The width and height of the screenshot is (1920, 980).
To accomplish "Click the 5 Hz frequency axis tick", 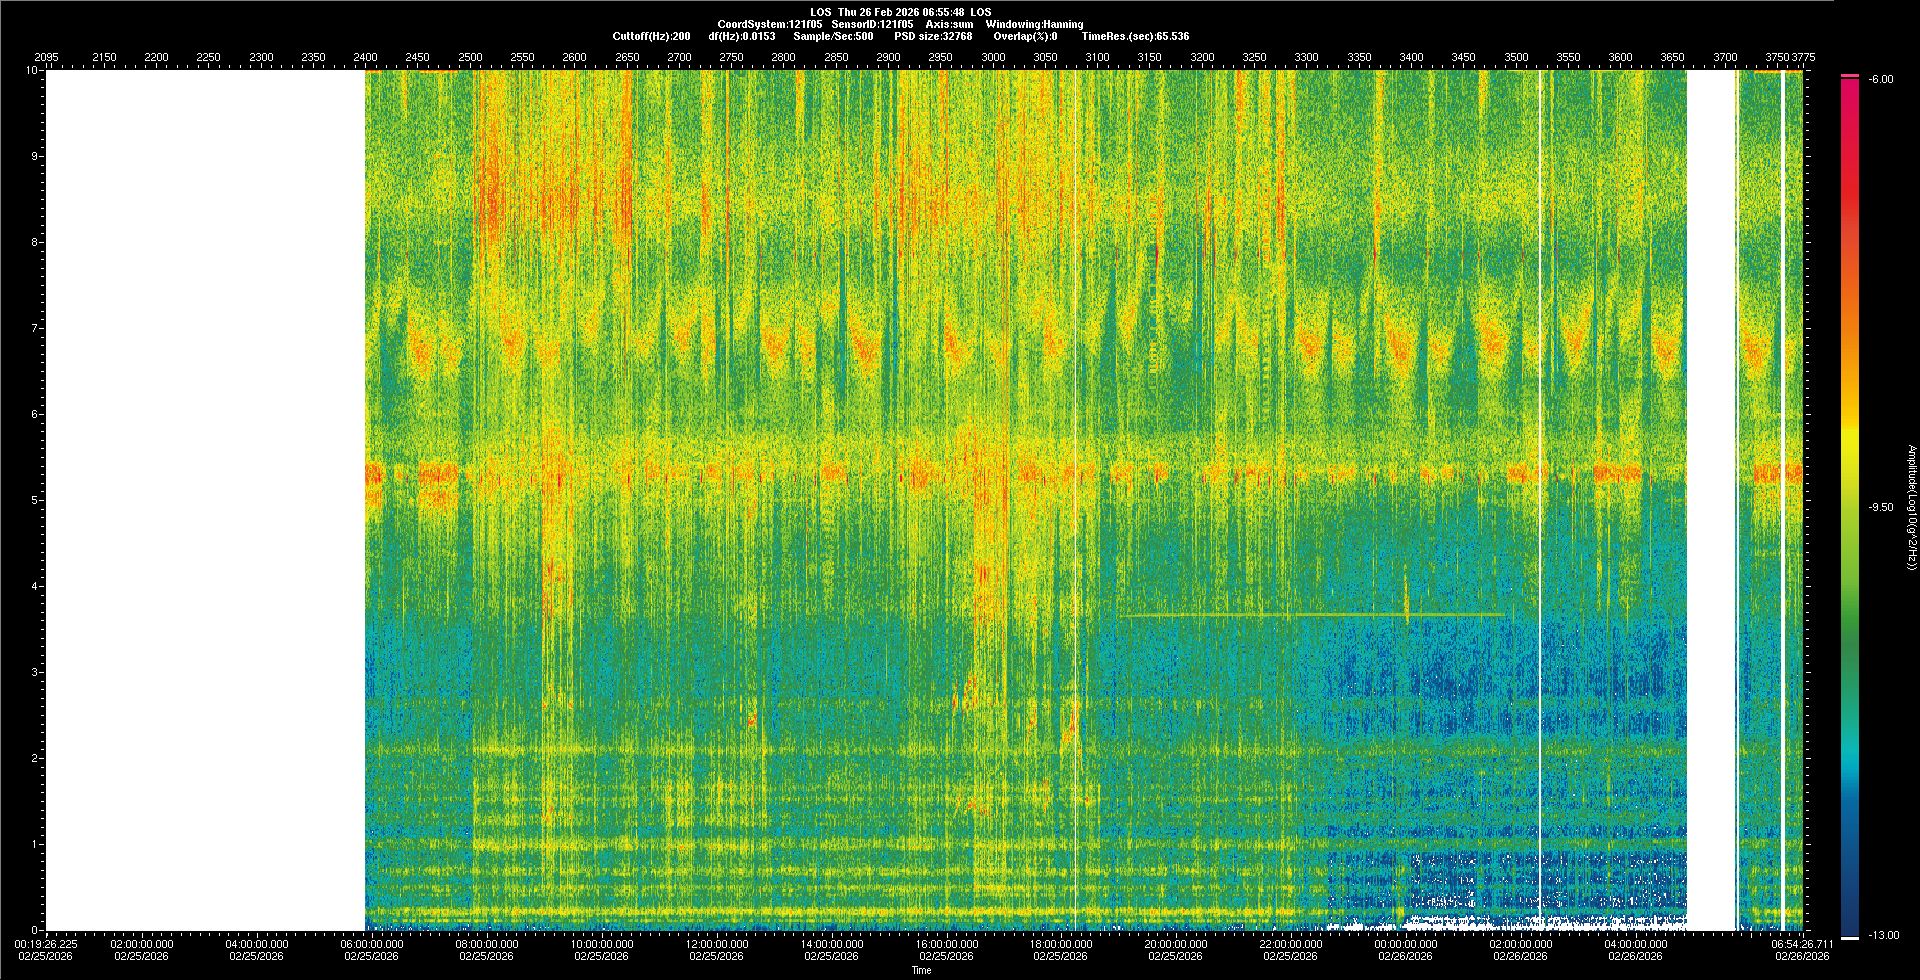I will tap(34, 500).
